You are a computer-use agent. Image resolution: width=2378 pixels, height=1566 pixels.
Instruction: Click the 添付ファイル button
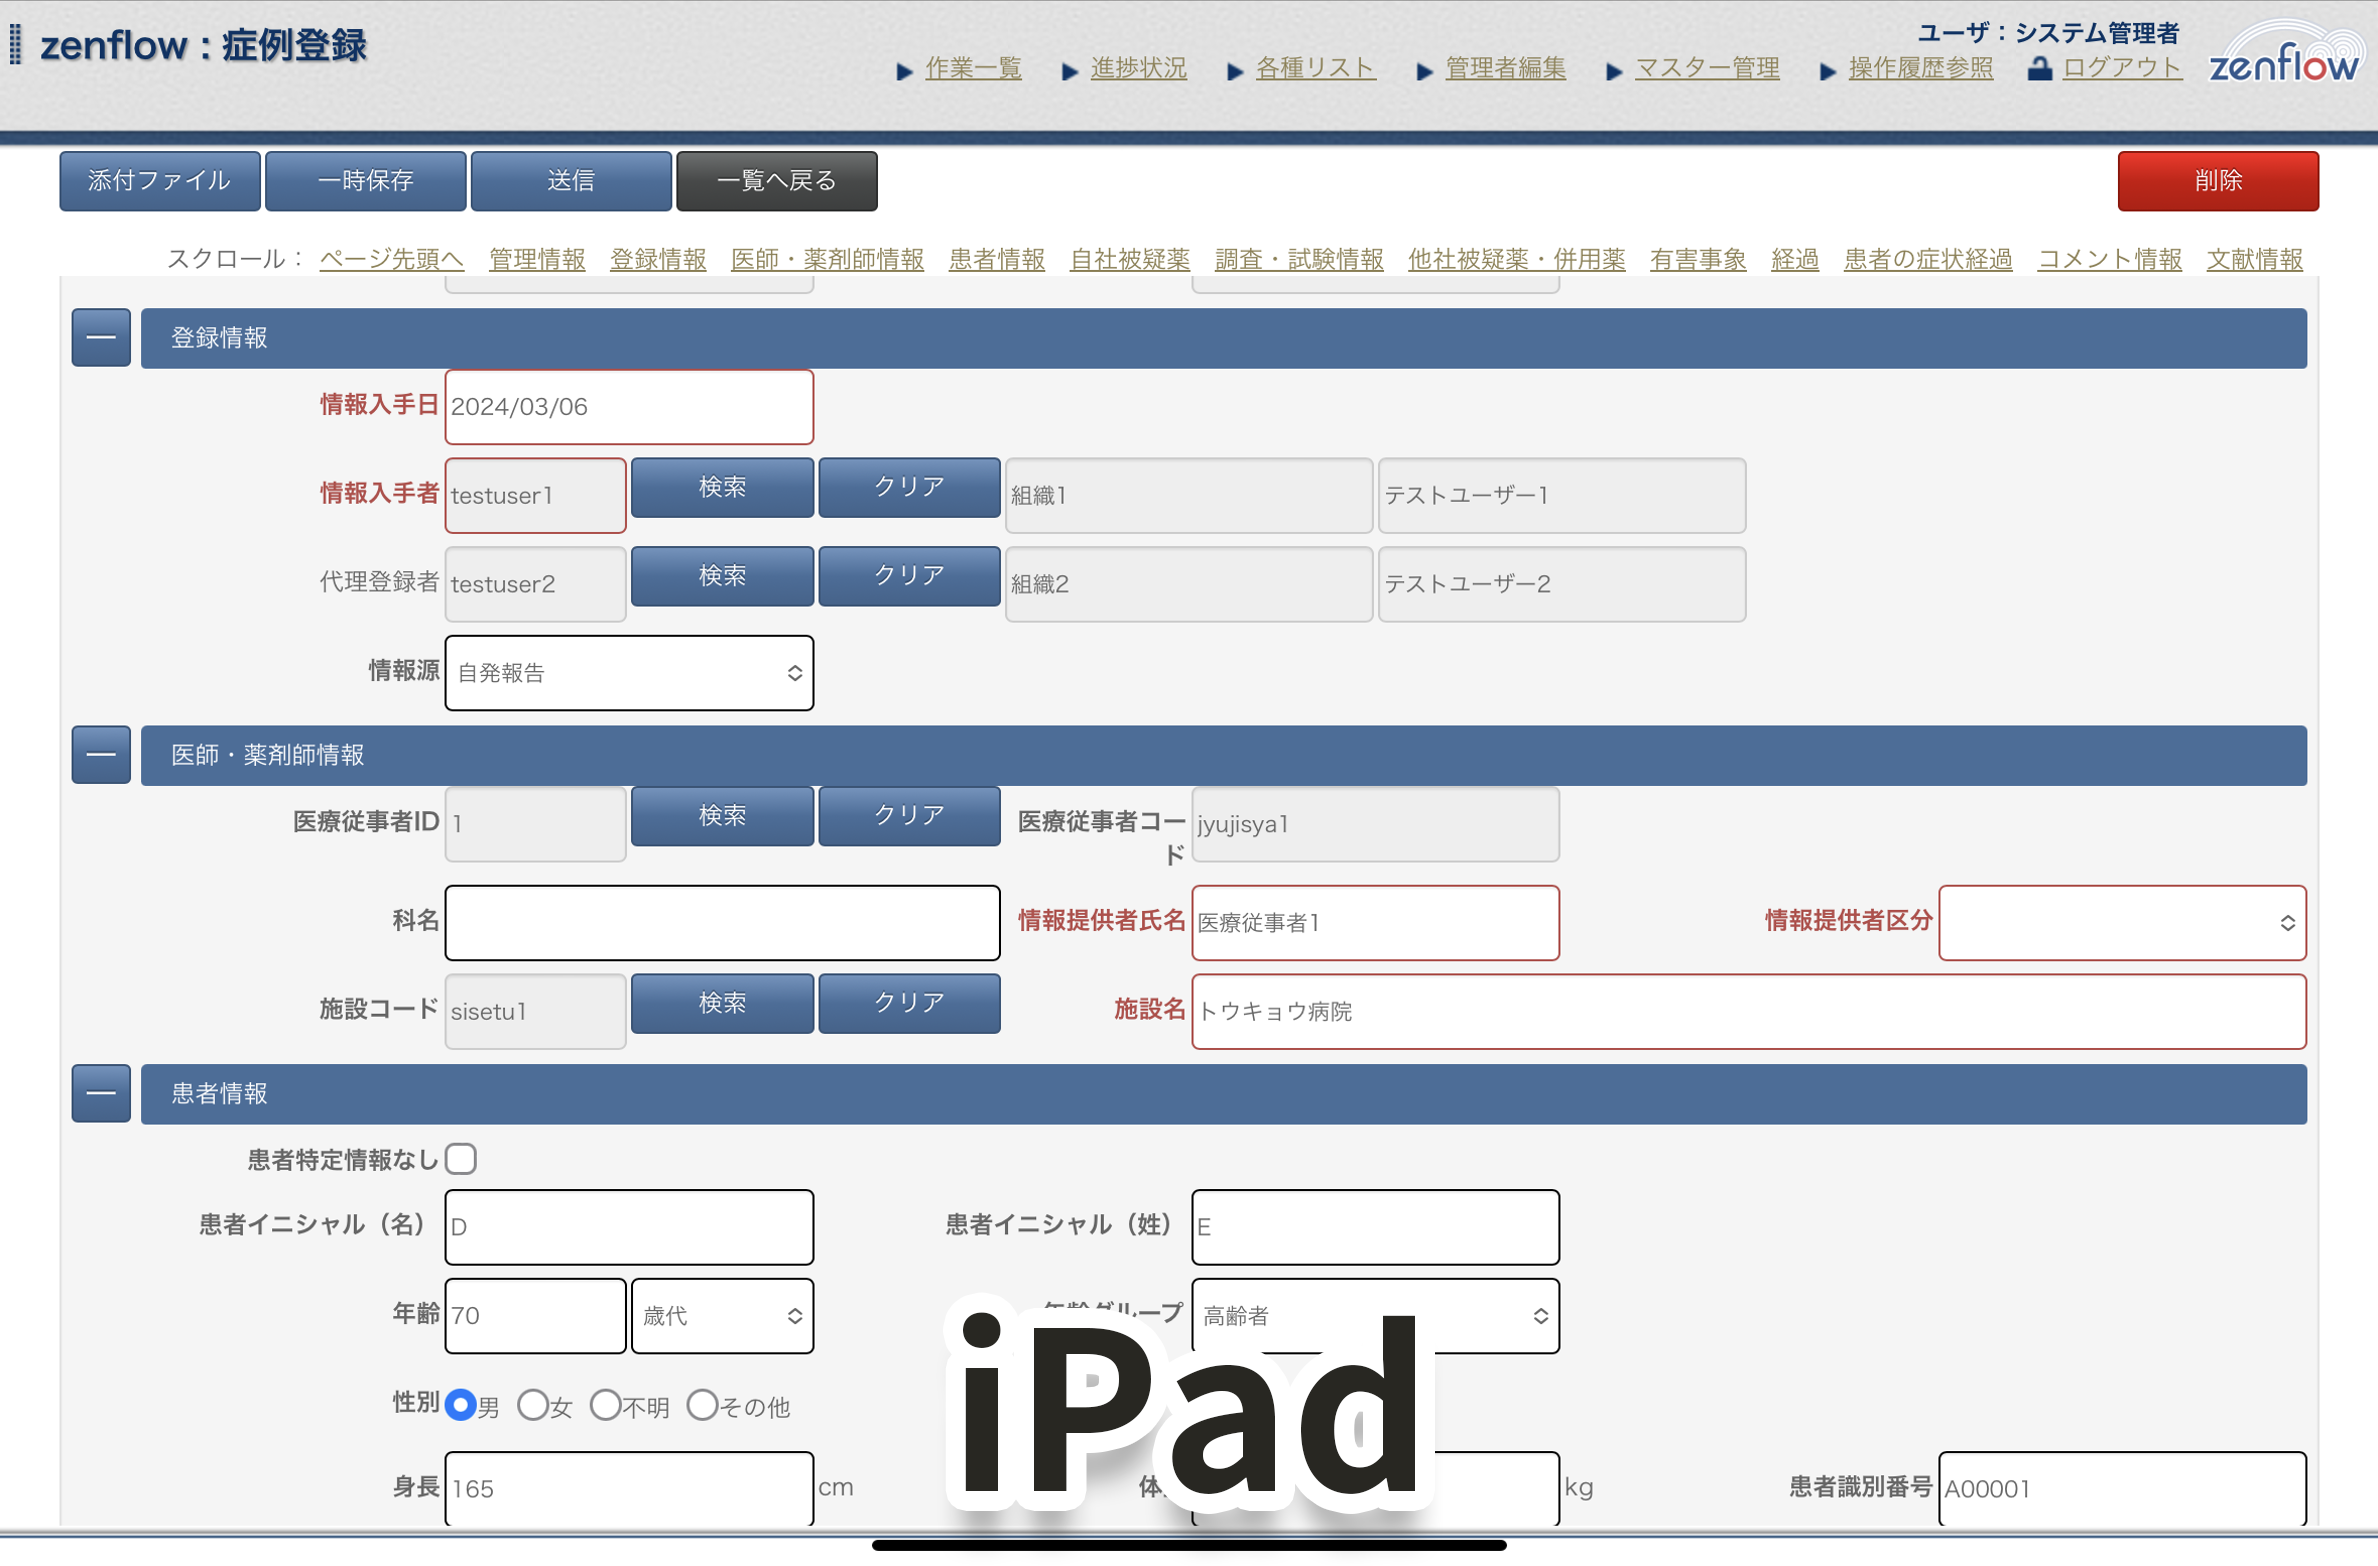point(160,181)
